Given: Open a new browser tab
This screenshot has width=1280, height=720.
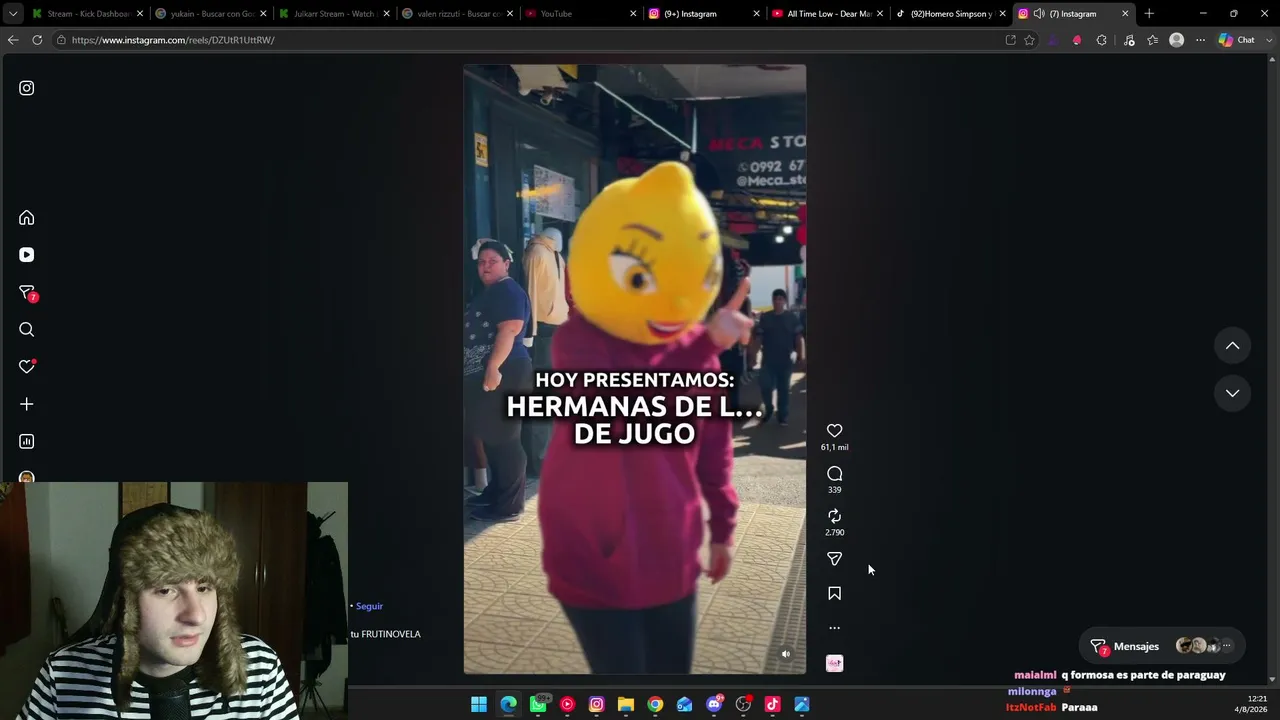Looking at the screenshot, I should point(1149,14).
